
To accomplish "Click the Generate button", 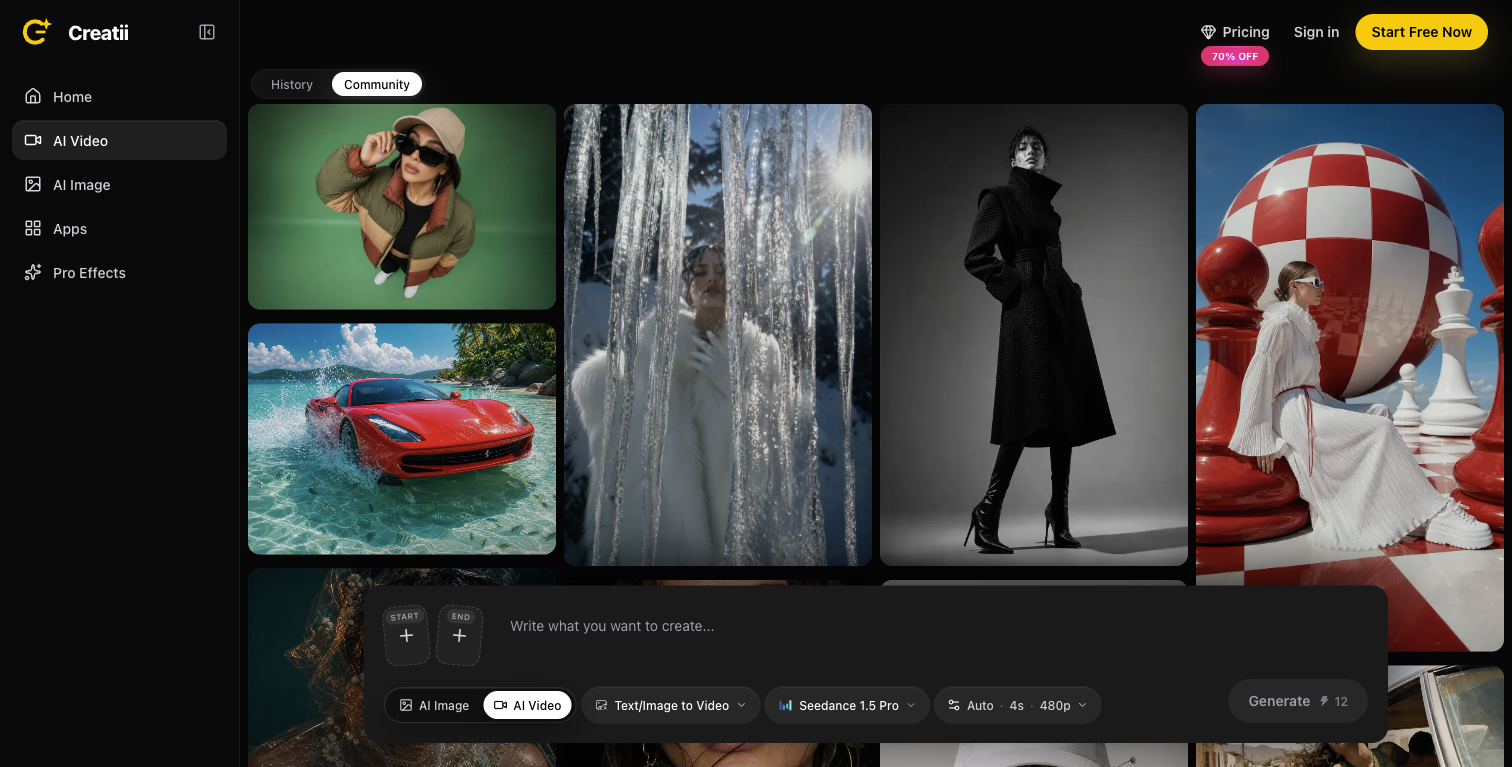I will pos(1298,701).
